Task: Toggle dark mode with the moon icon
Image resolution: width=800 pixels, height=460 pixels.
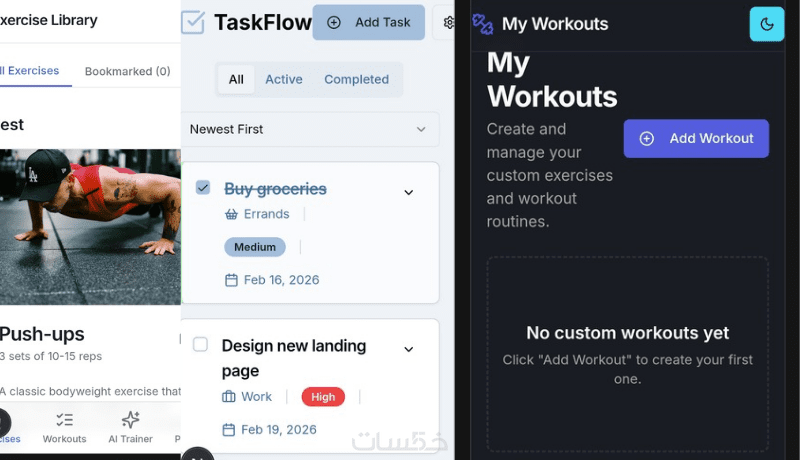Action: 767,24
